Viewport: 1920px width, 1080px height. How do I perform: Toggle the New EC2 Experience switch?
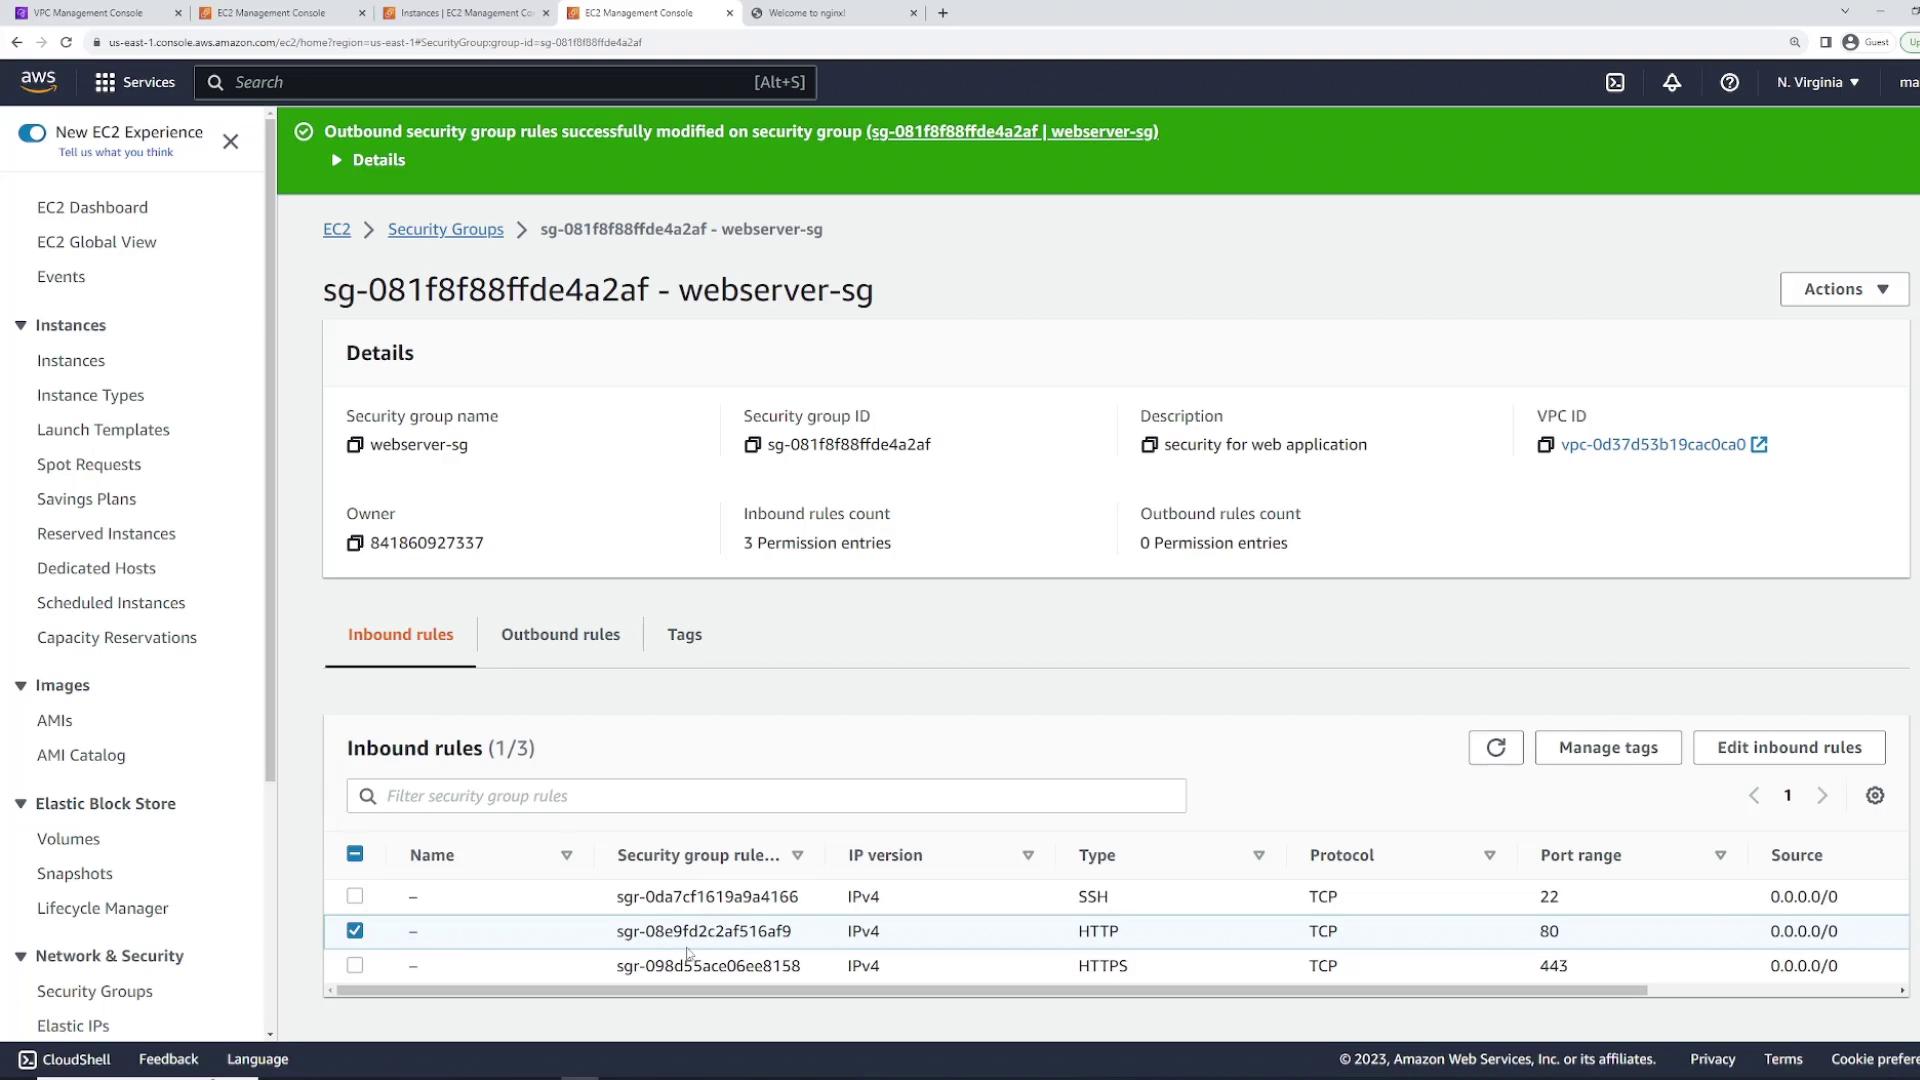(32, 133)
